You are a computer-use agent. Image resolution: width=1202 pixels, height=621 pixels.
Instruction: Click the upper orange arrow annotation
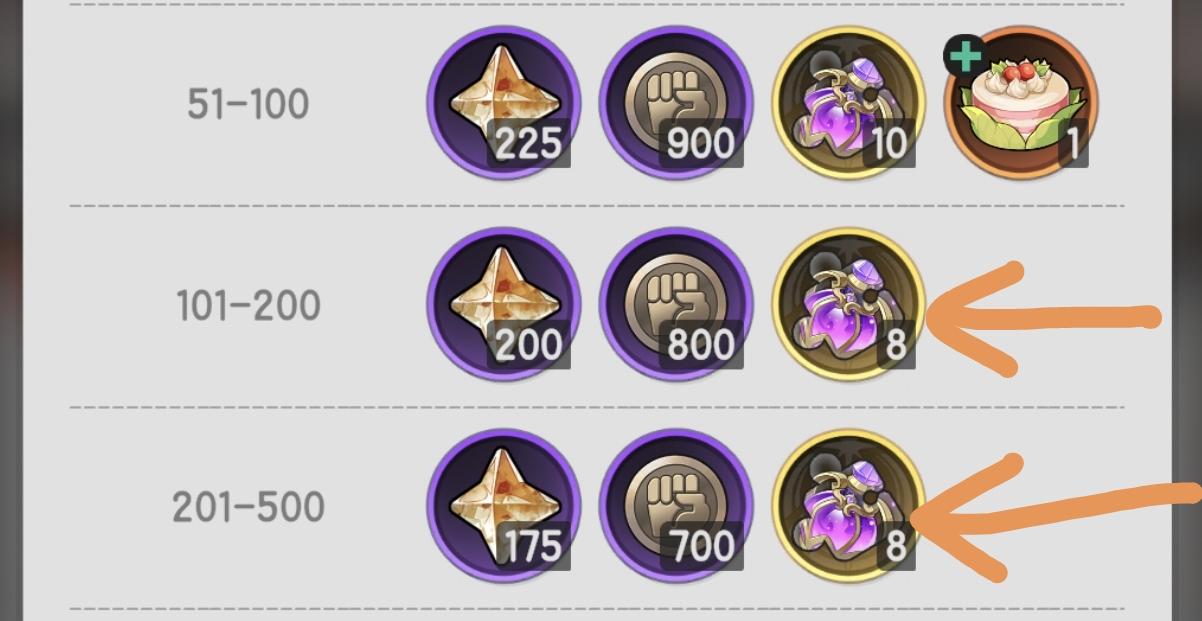[x=1044, y=319]
